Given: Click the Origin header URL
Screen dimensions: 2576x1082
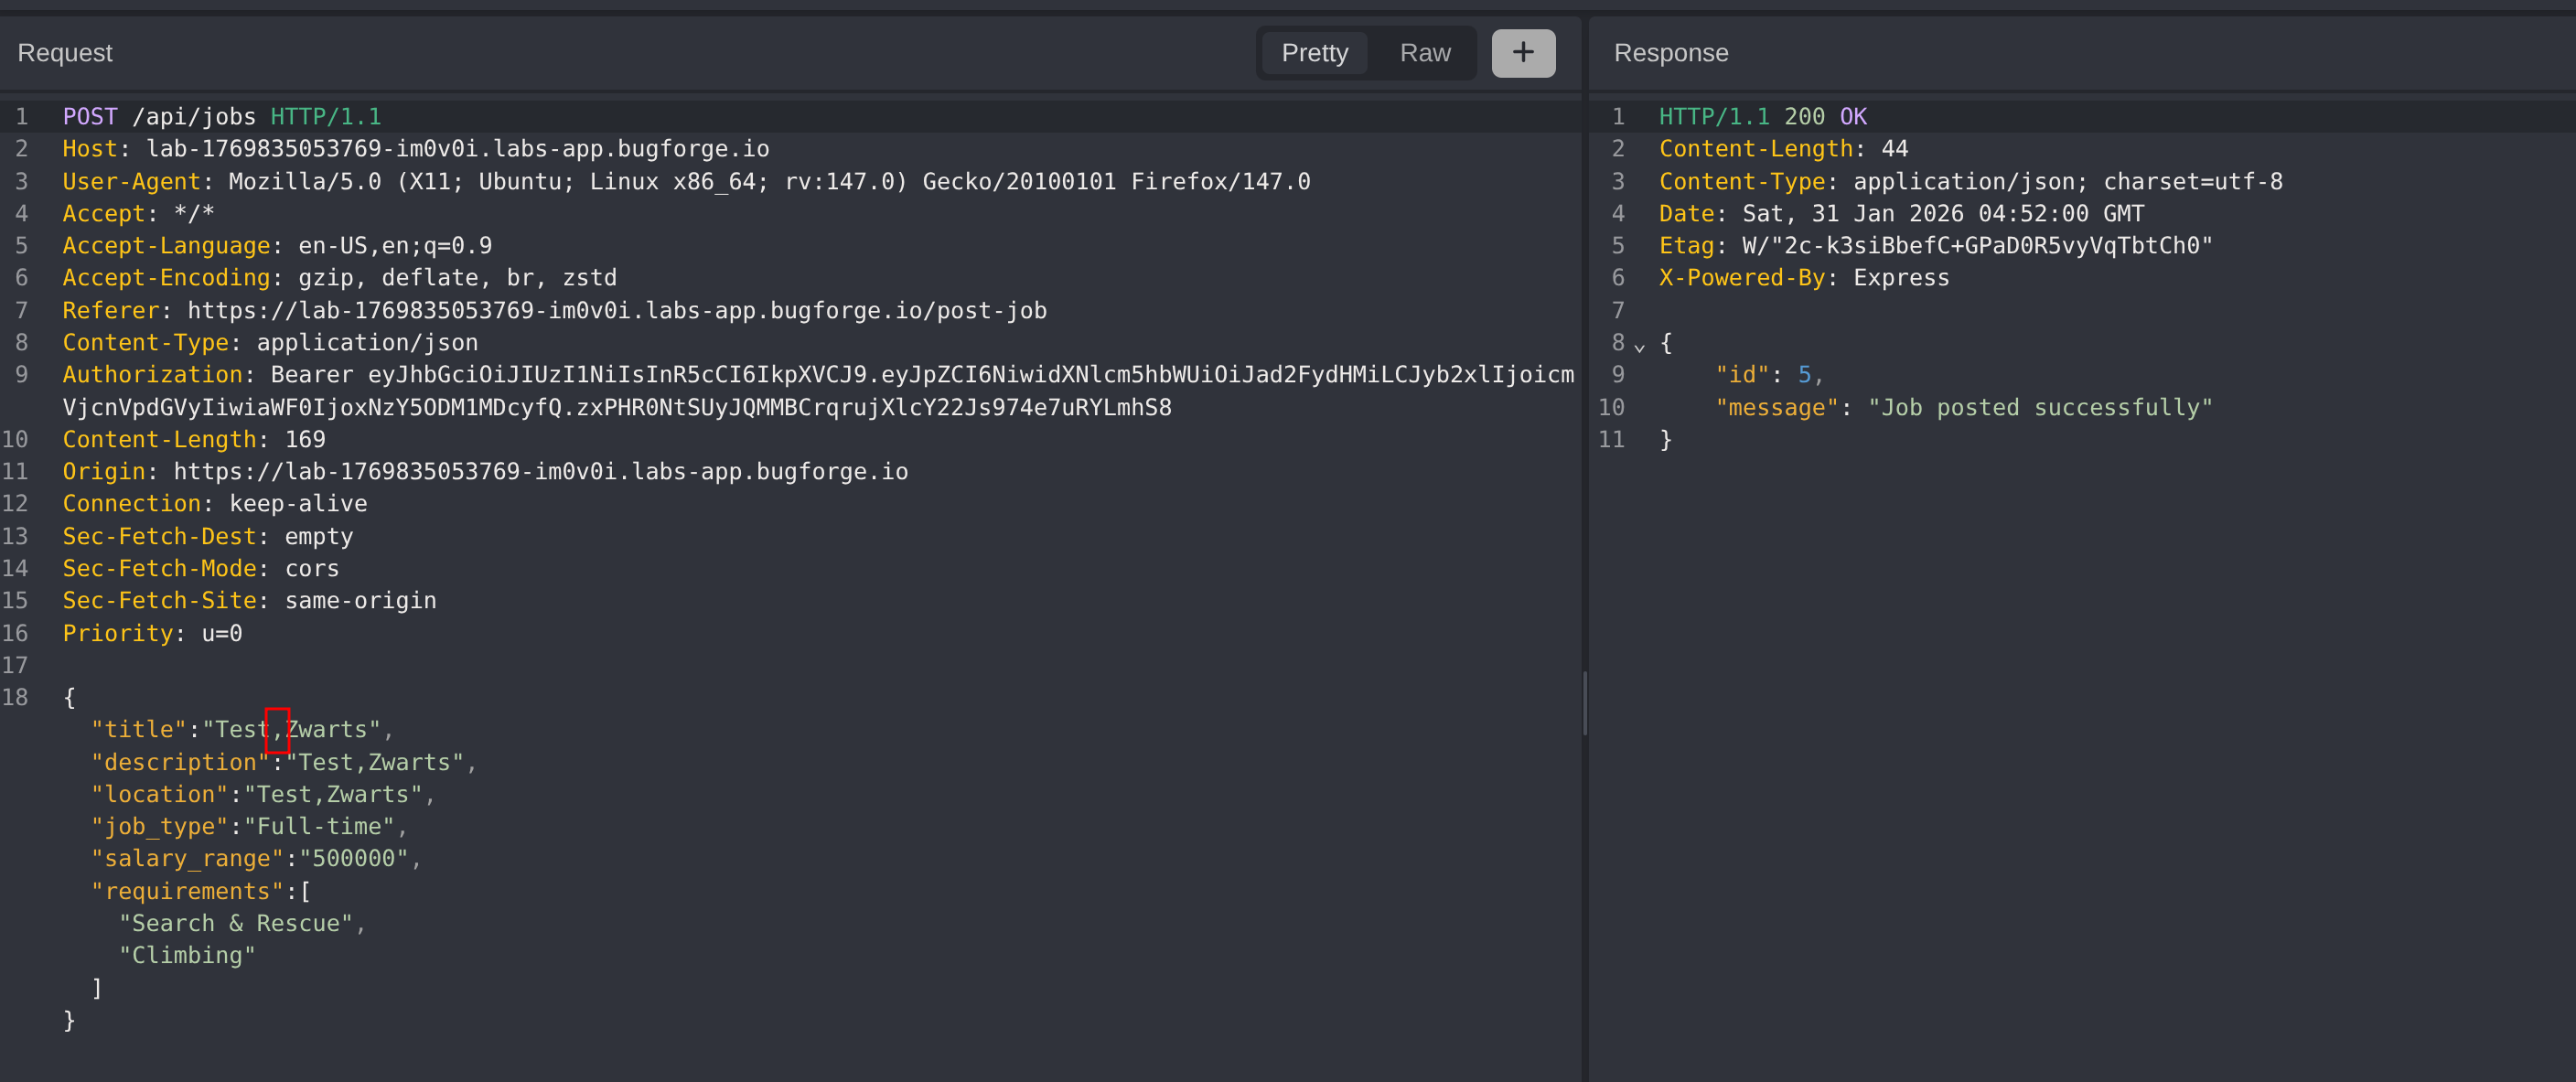Looking at the screenshot, I should [540, 472].
